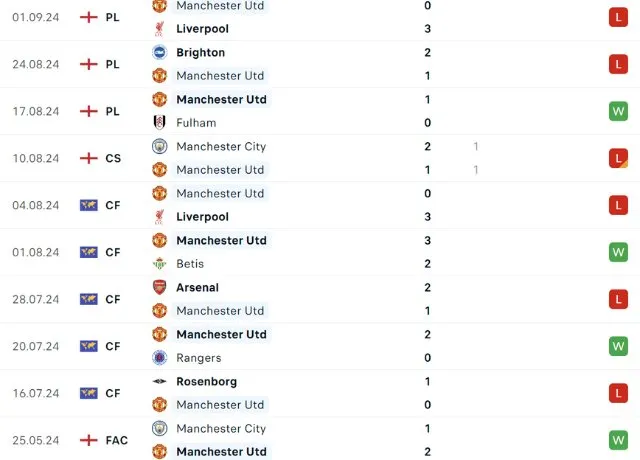The width and height of the screenshot is (640, 460).
Task: Click the Fulham club crest icon
Action: (159, 123)
